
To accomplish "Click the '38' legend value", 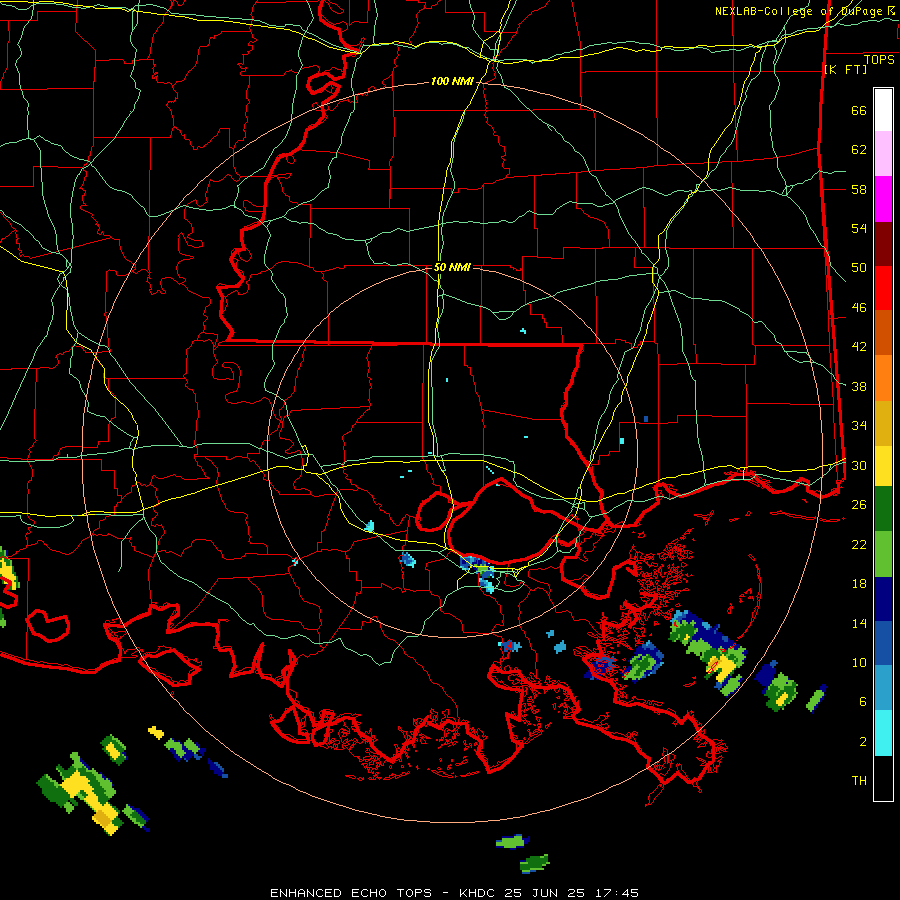I will pos(859,386).
